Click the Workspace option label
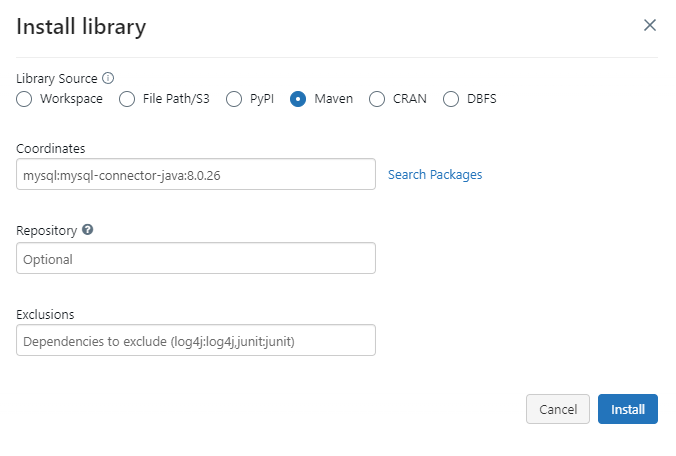This screenshot has width=676, height=456. (x=71, y=99)
